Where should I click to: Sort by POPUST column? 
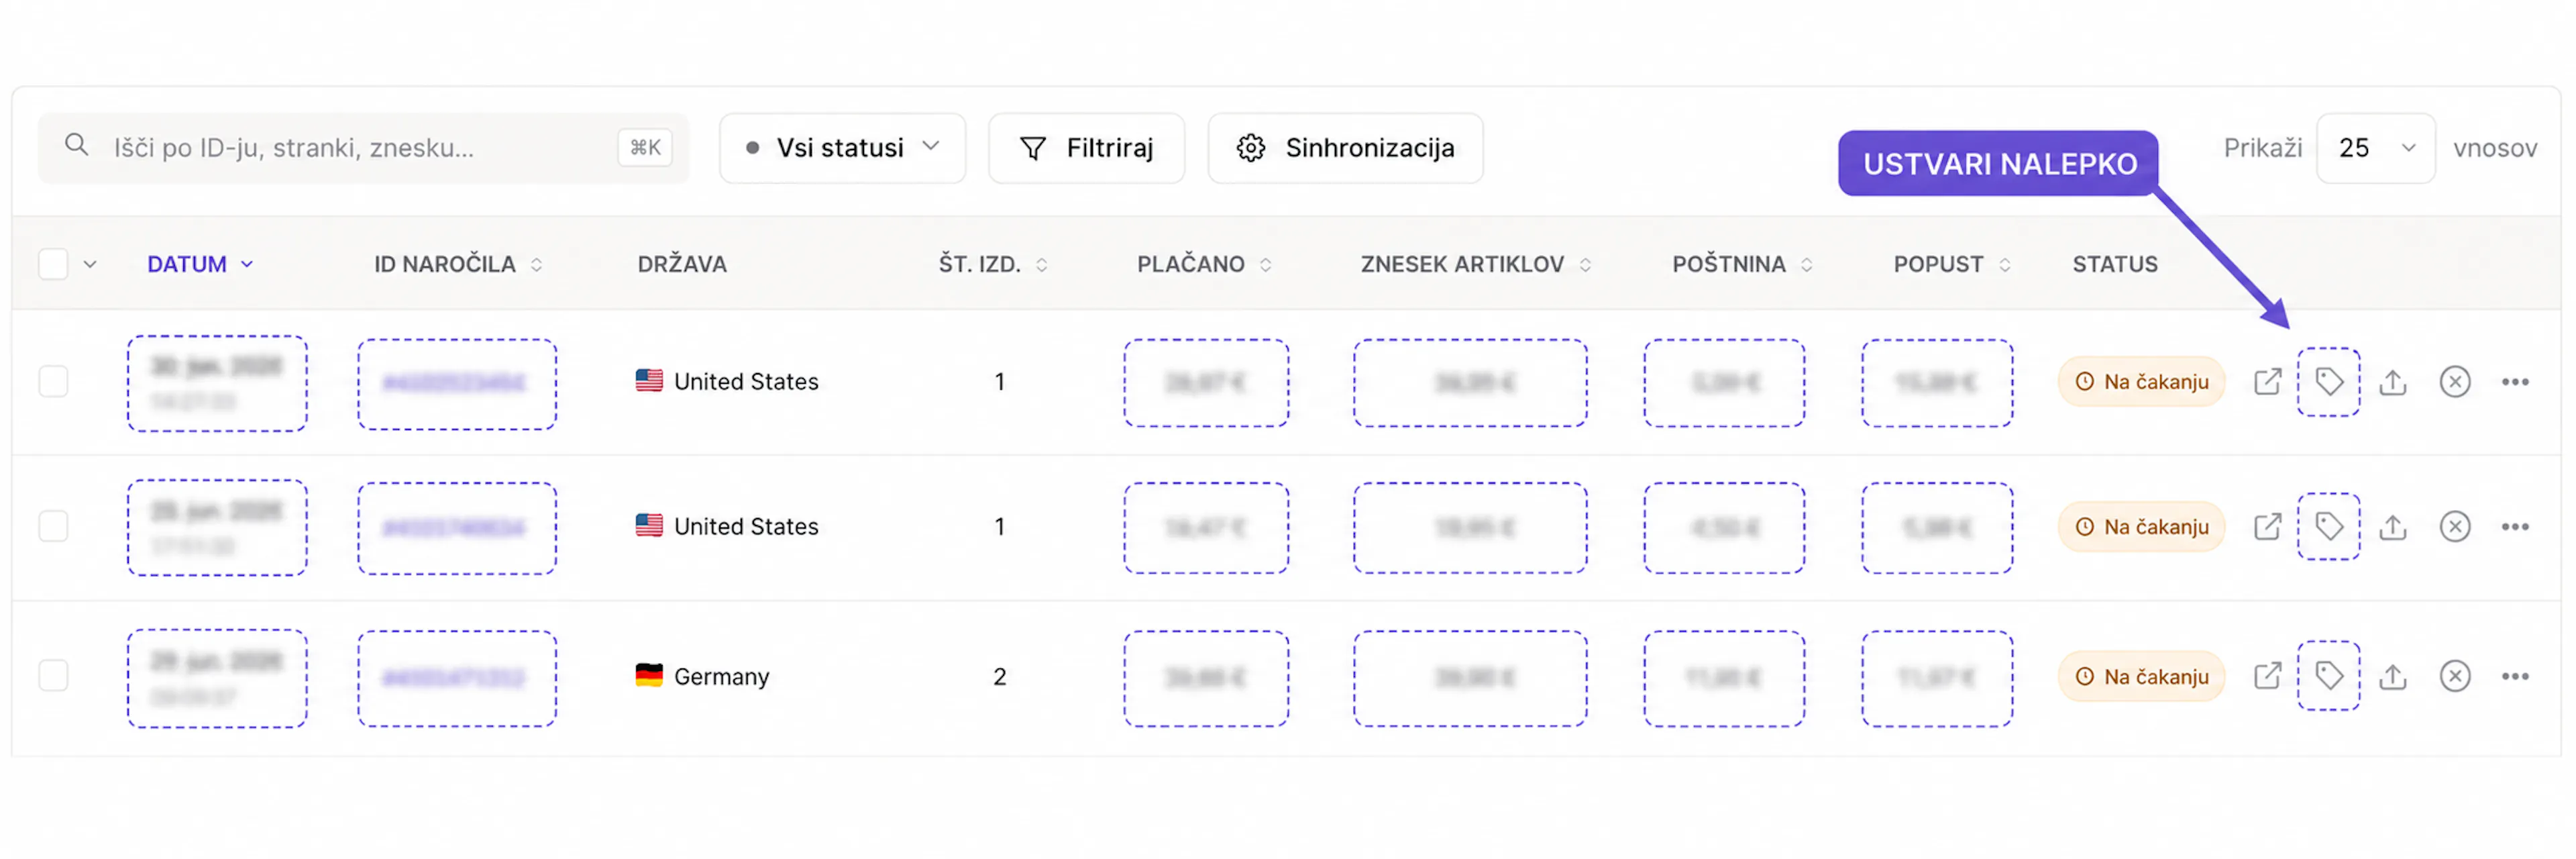pos(1952,264)
